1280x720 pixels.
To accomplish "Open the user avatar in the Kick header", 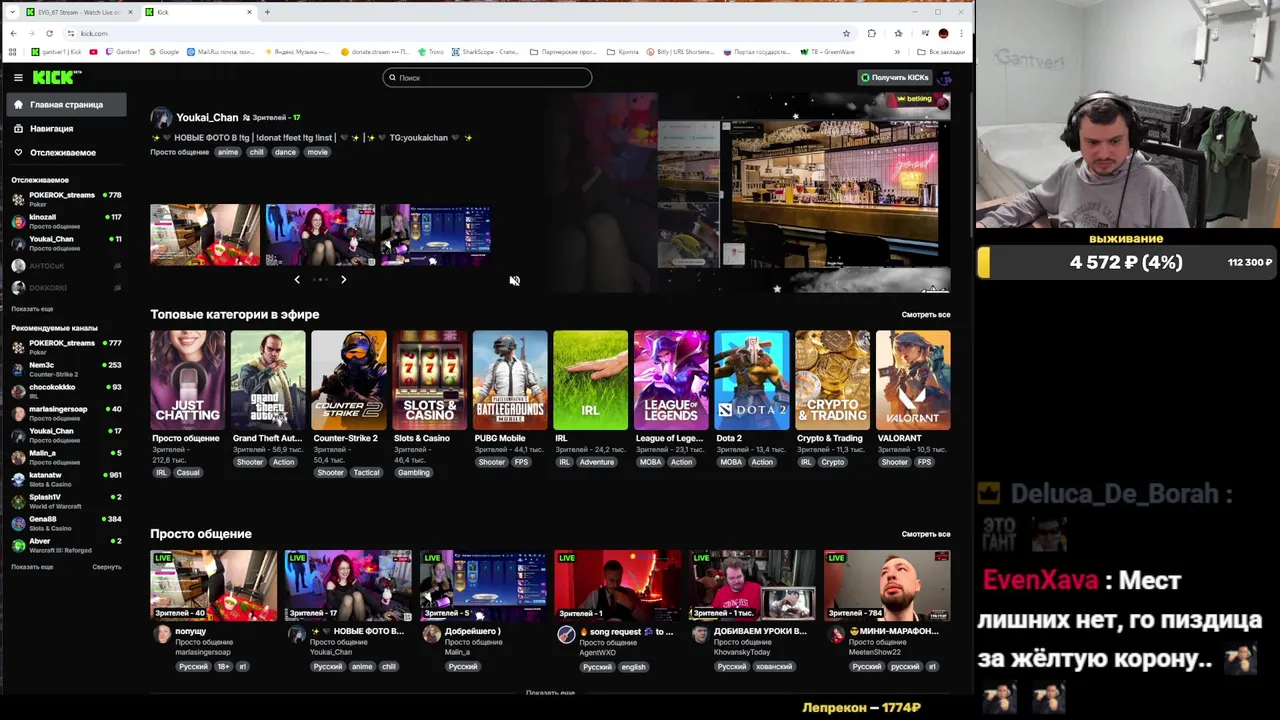I will tap(945, 77).
